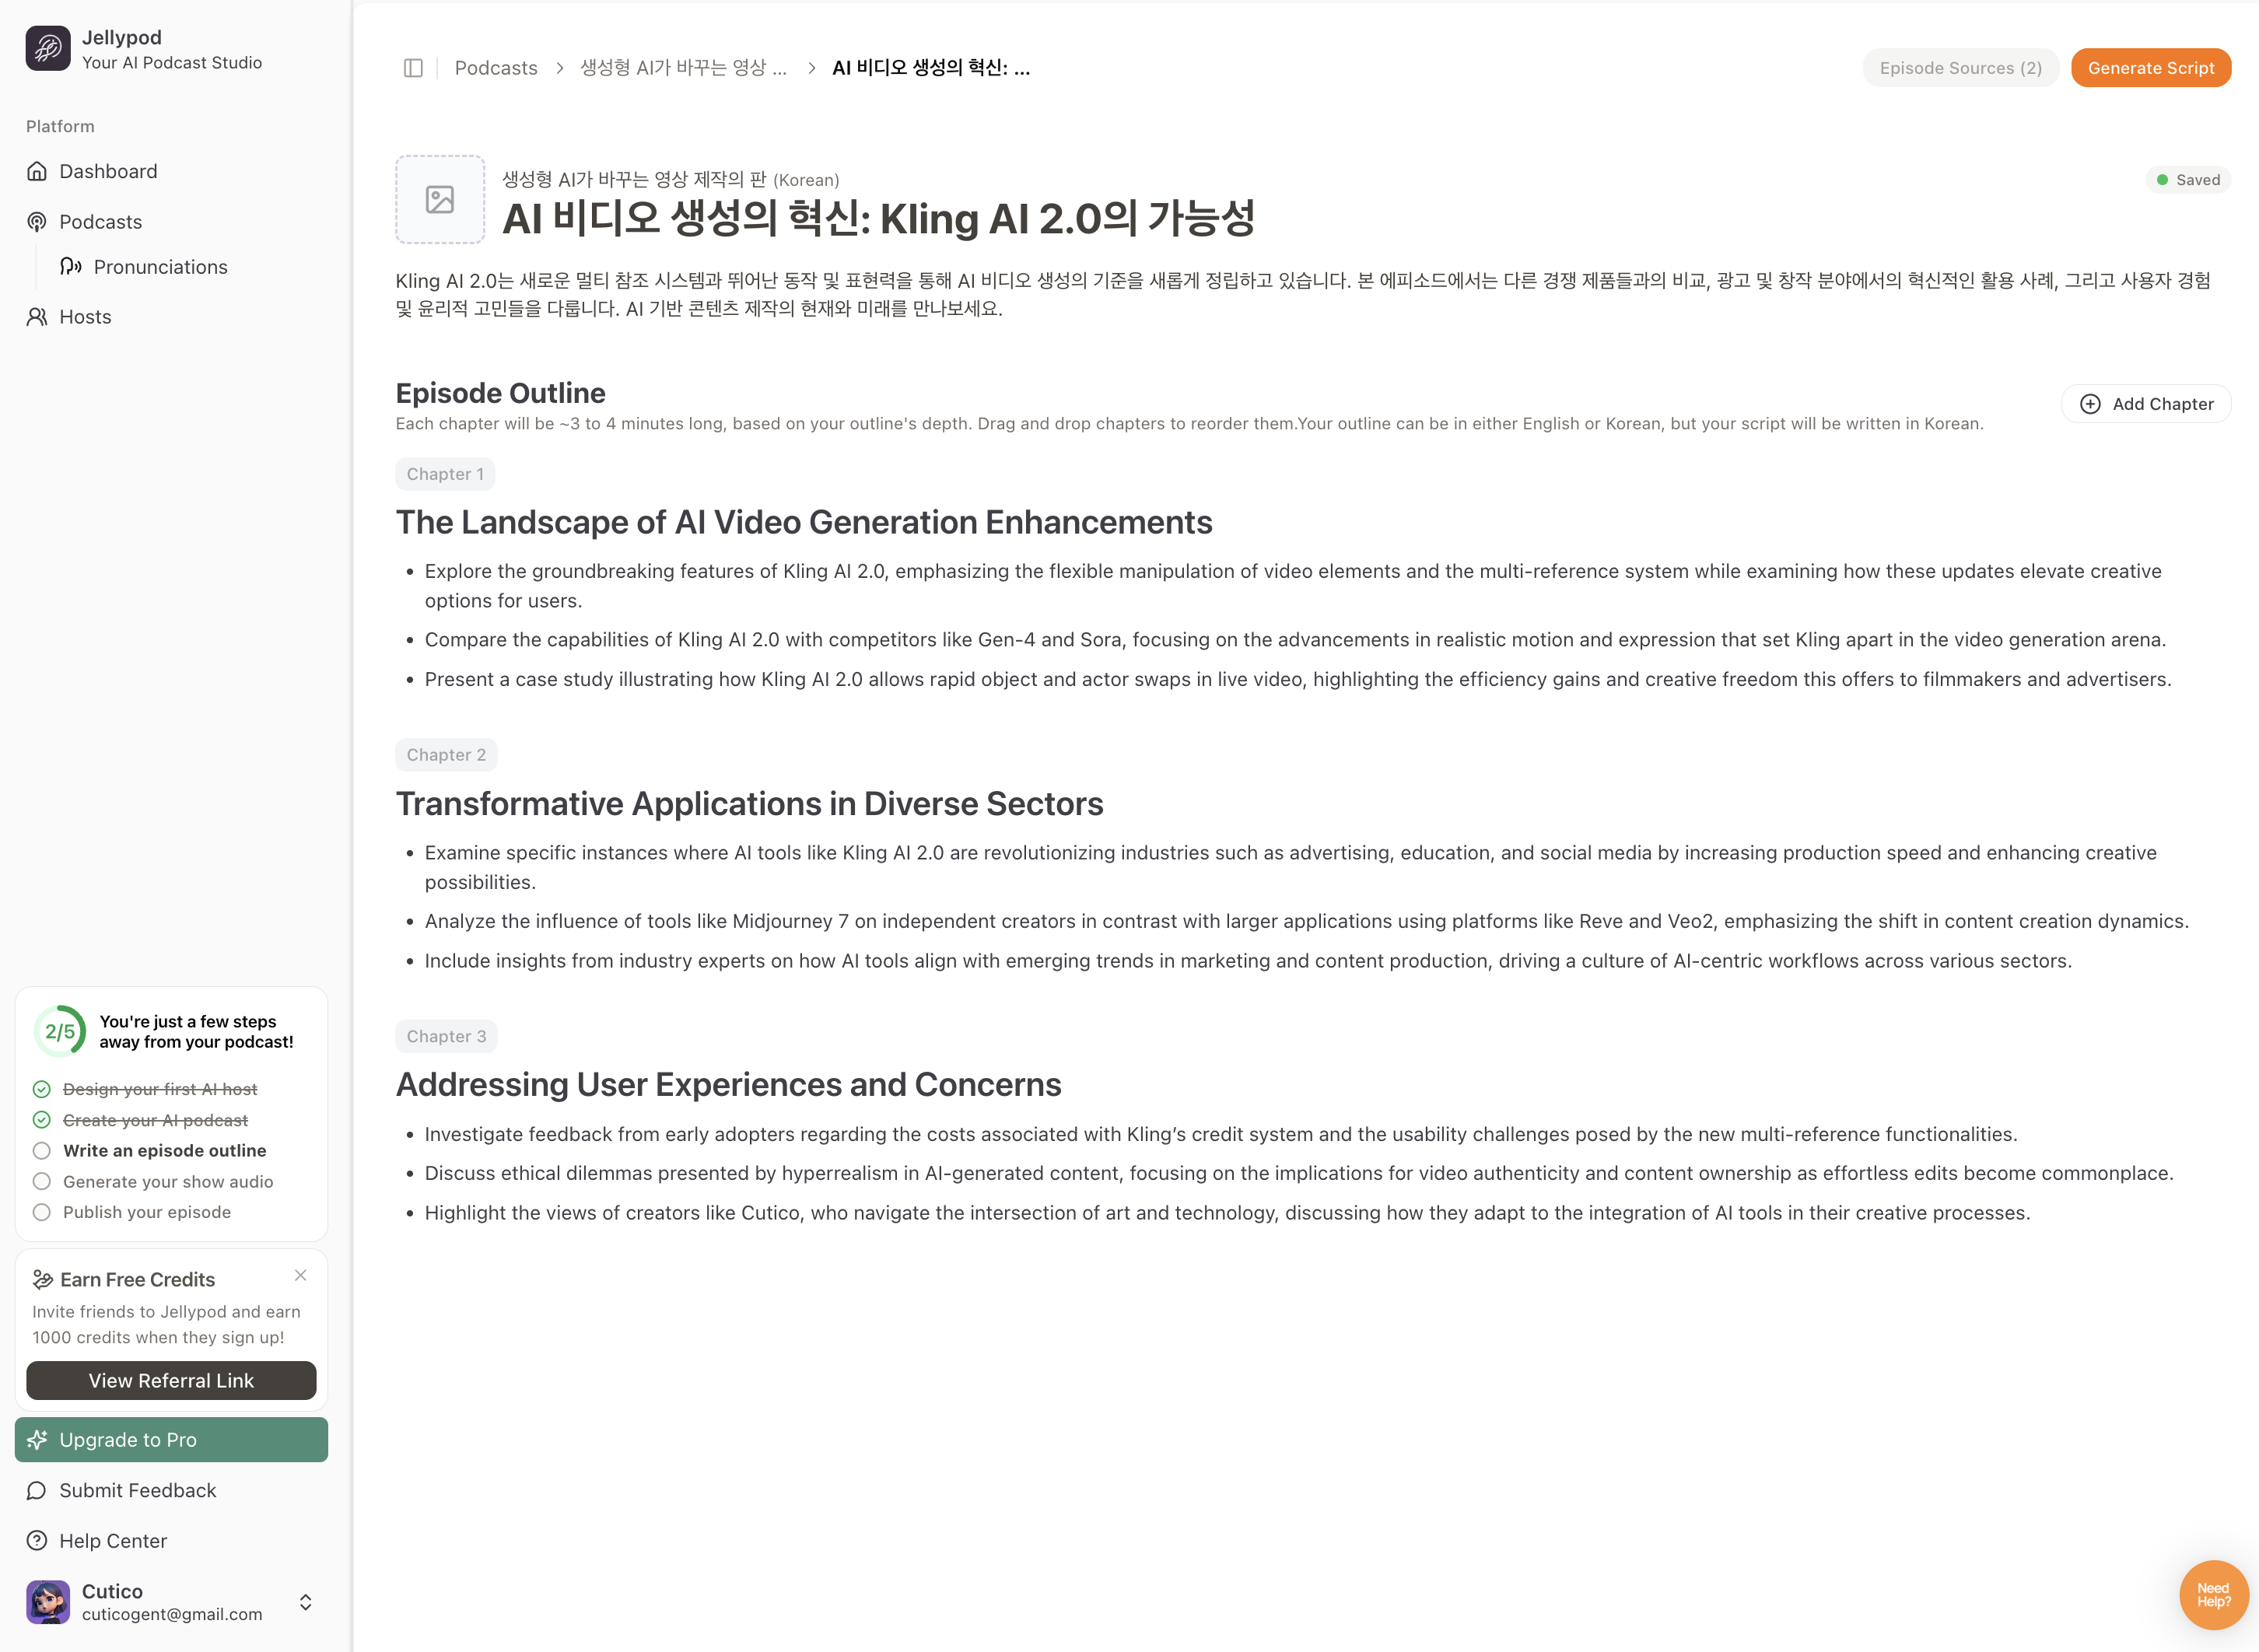The width and height of the screenshot is (2259, 1652).
Task: Open Episode Sources (2)
Action: (x=1960, y=68)
